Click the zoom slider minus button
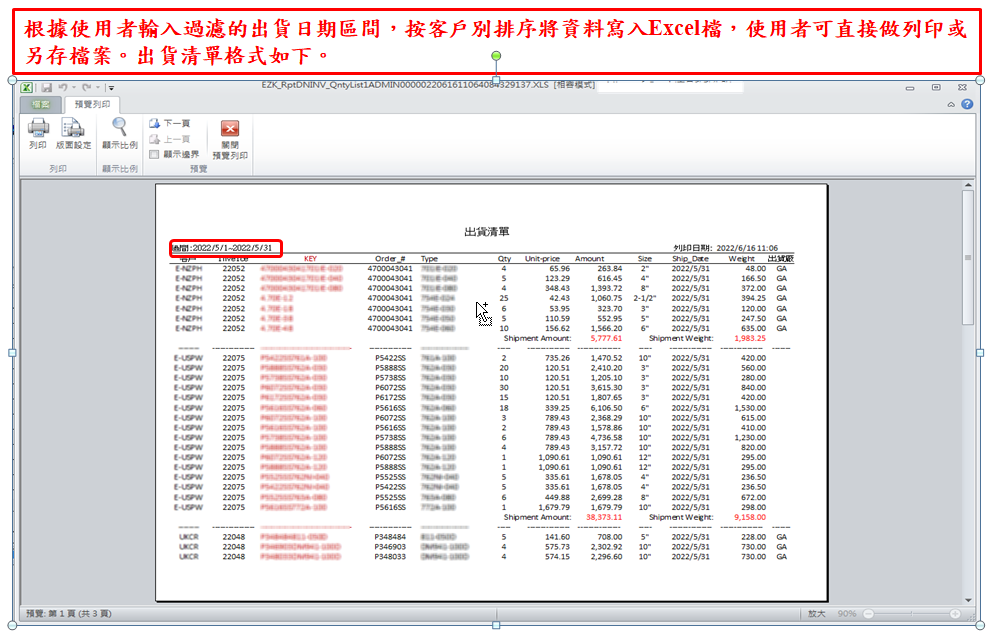 (866, 613)
